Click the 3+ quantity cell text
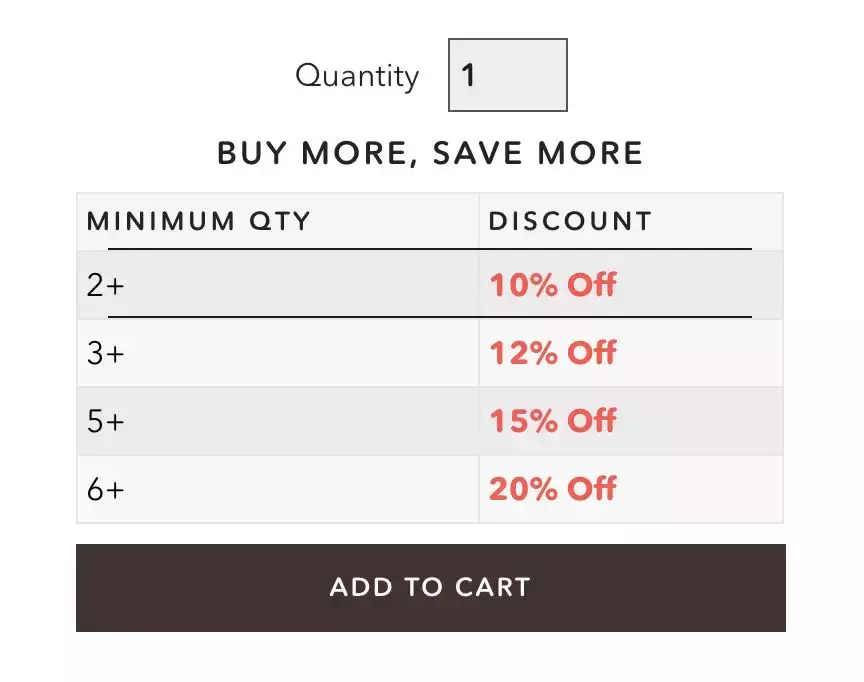 coord(105,353)
